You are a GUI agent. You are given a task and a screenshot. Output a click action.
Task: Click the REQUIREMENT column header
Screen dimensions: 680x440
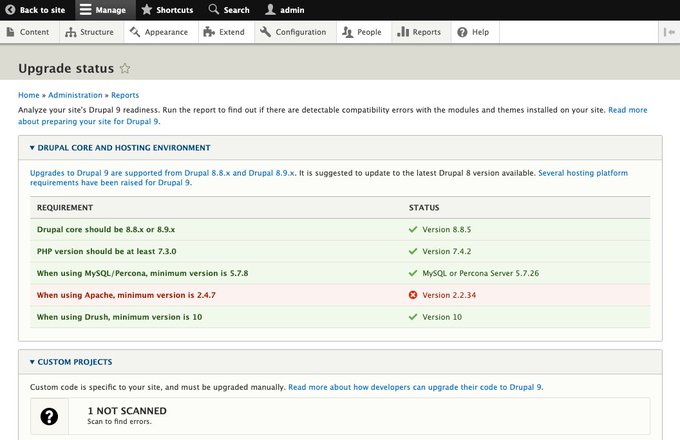pos(65,208)
